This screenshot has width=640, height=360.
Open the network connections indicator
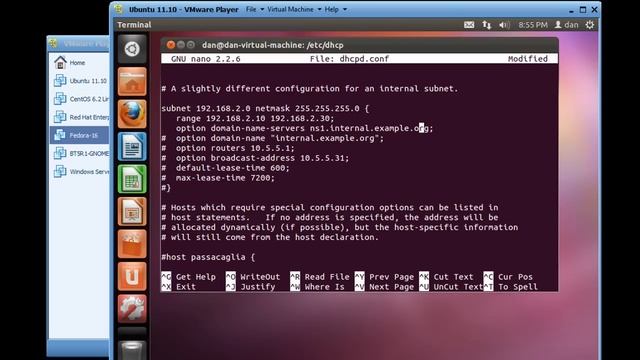pyautogui.click(x=487, y=25)
